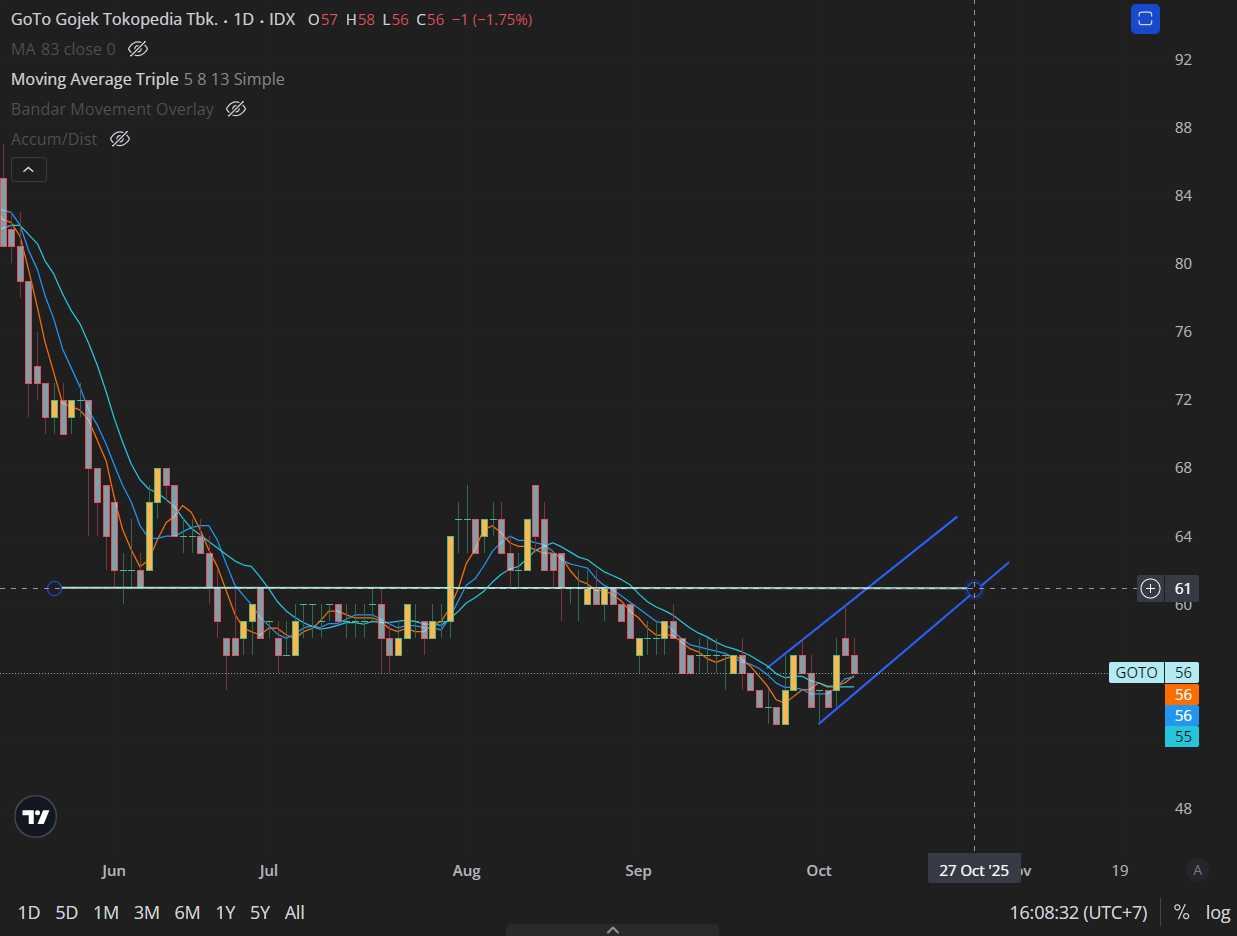Select the 1Y time range

[x=226, y=912]
